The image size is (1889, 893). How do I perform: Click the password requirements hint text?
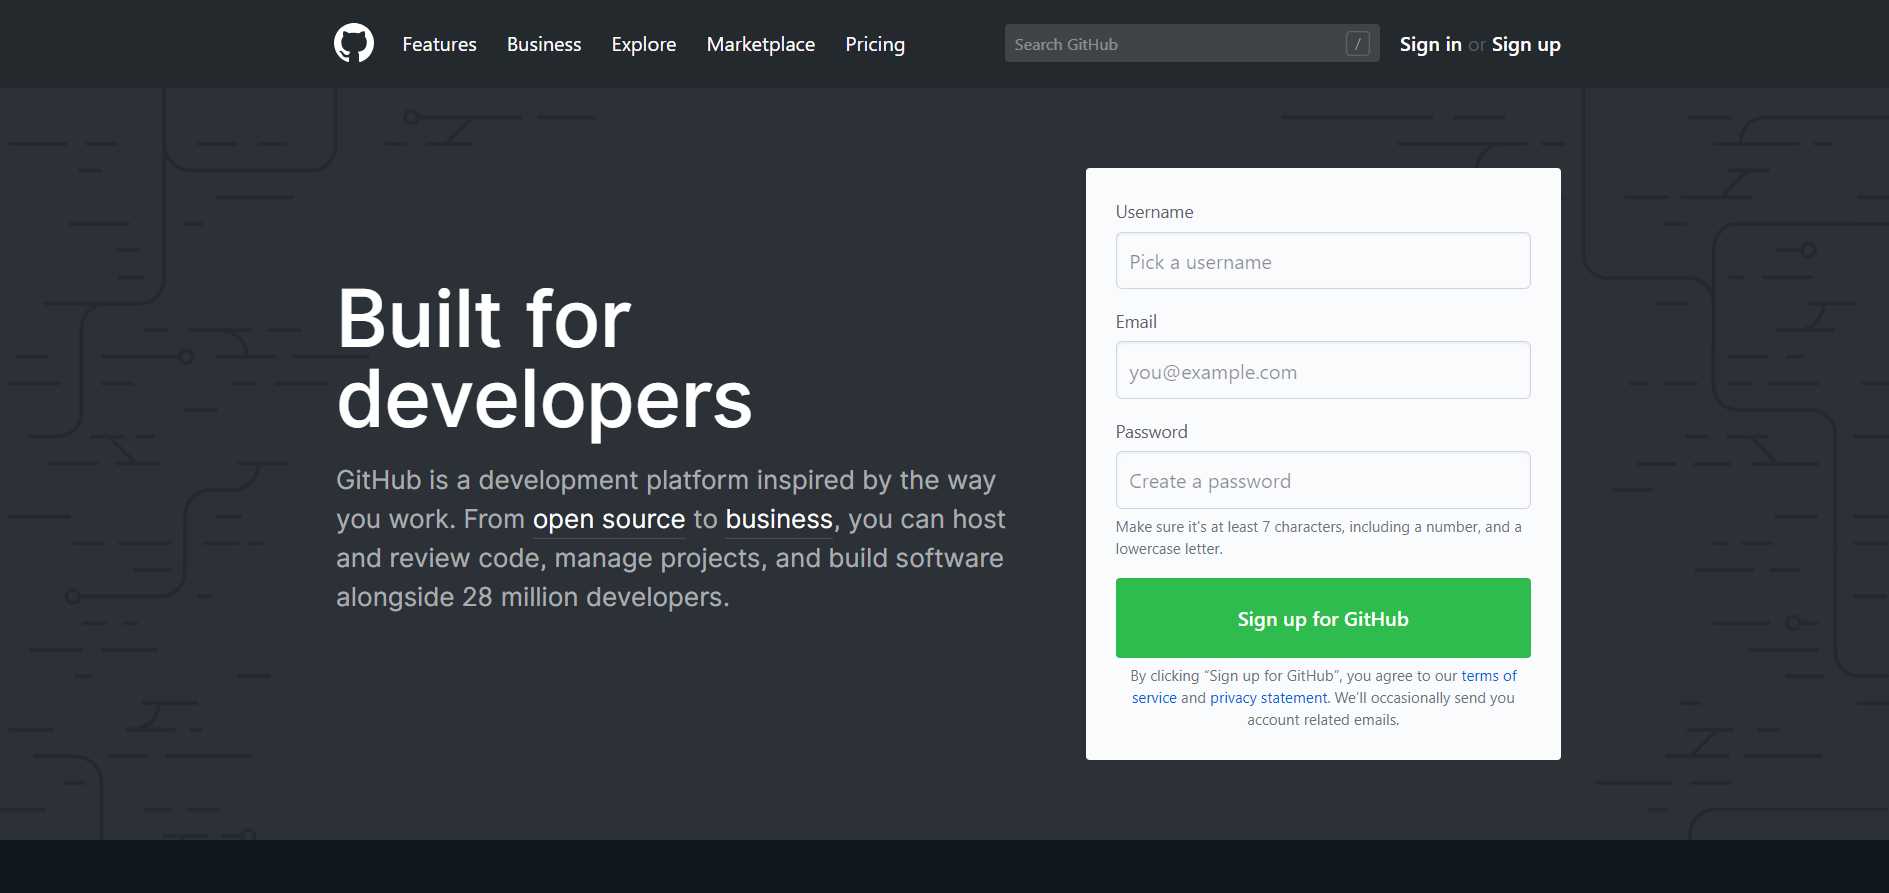(1319, 538)
